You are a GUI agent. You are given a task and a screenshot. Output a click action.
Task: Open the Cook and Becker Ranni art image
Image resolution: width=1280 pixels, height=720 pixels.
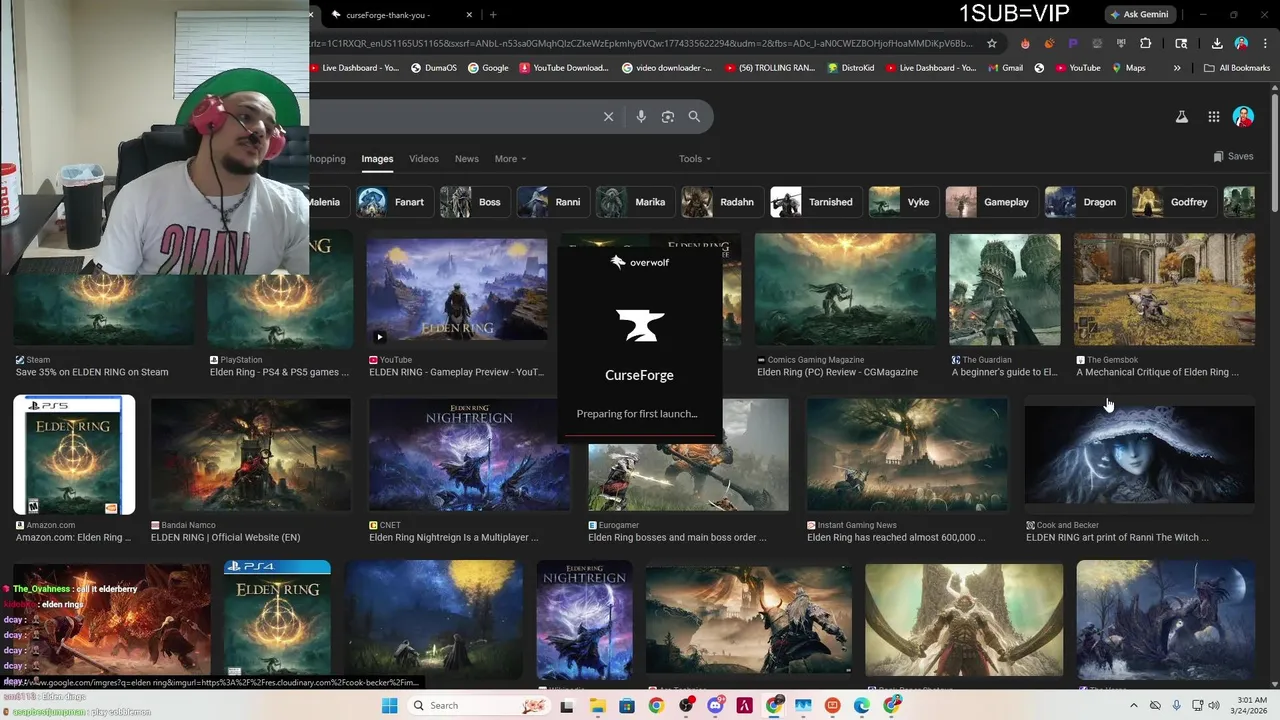click(x=1139, y=455)
